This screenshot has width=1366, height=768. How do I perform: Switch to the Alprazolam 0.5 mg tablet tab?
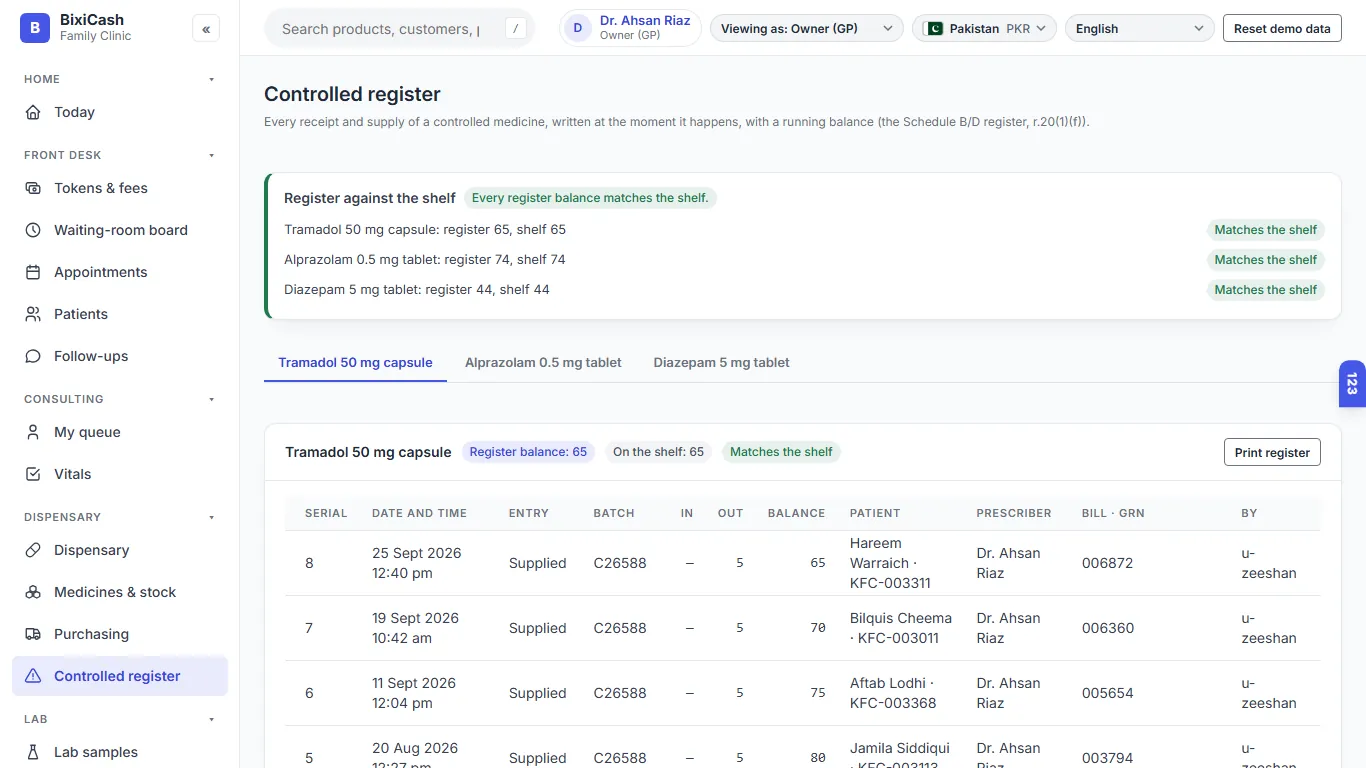[543, 362]
